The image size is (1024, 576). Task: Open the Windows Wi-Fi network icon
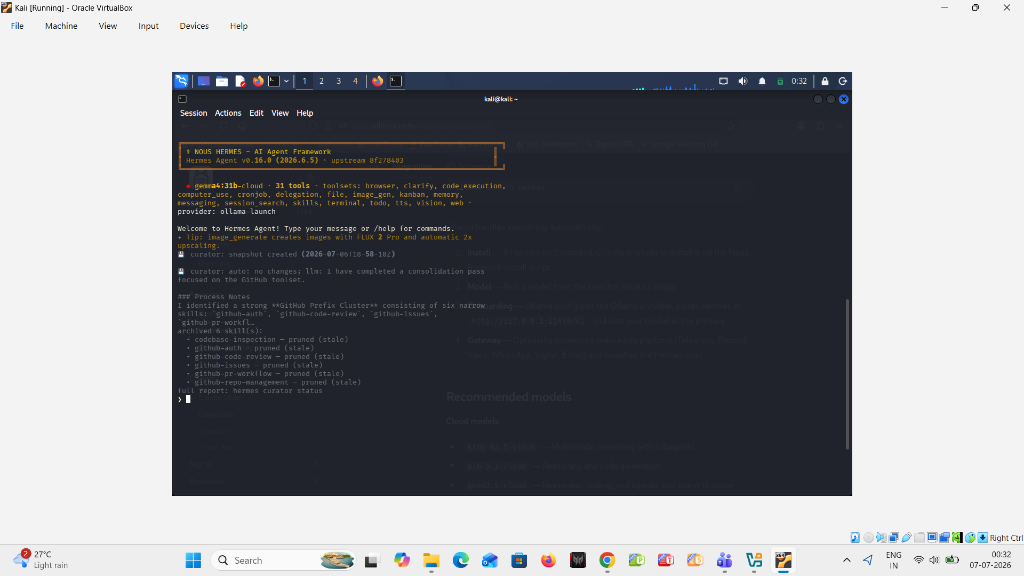click(x=919, y=560)
